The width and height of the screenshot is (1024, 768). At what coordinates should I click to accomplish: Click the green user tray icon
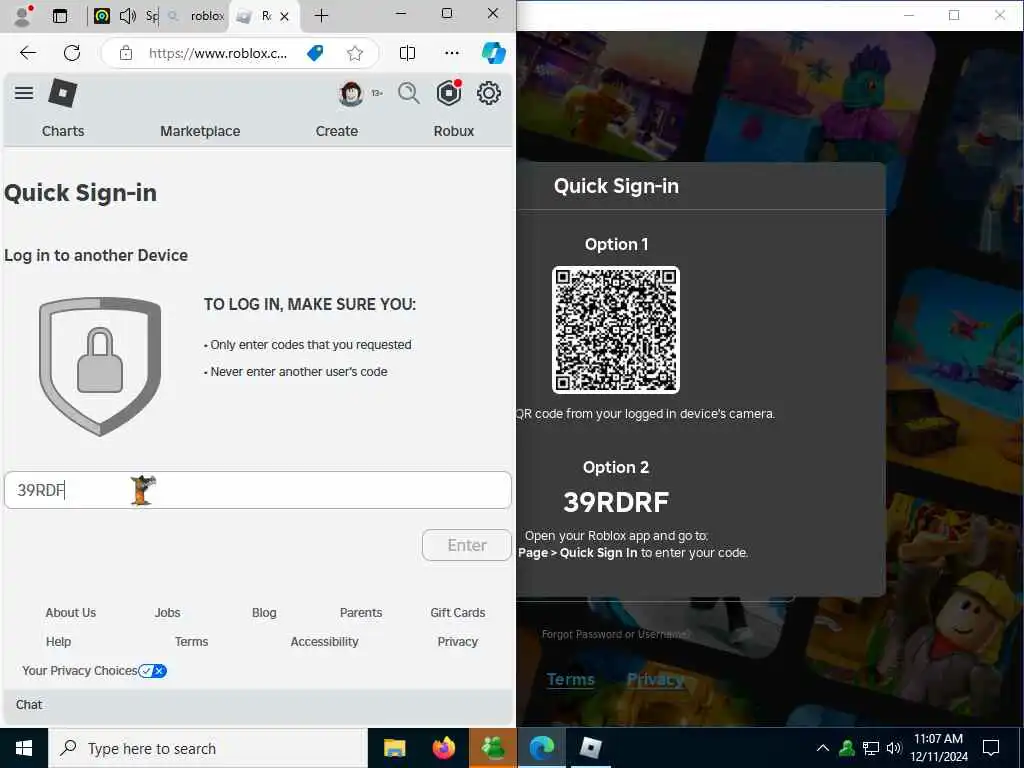(847, 748)
